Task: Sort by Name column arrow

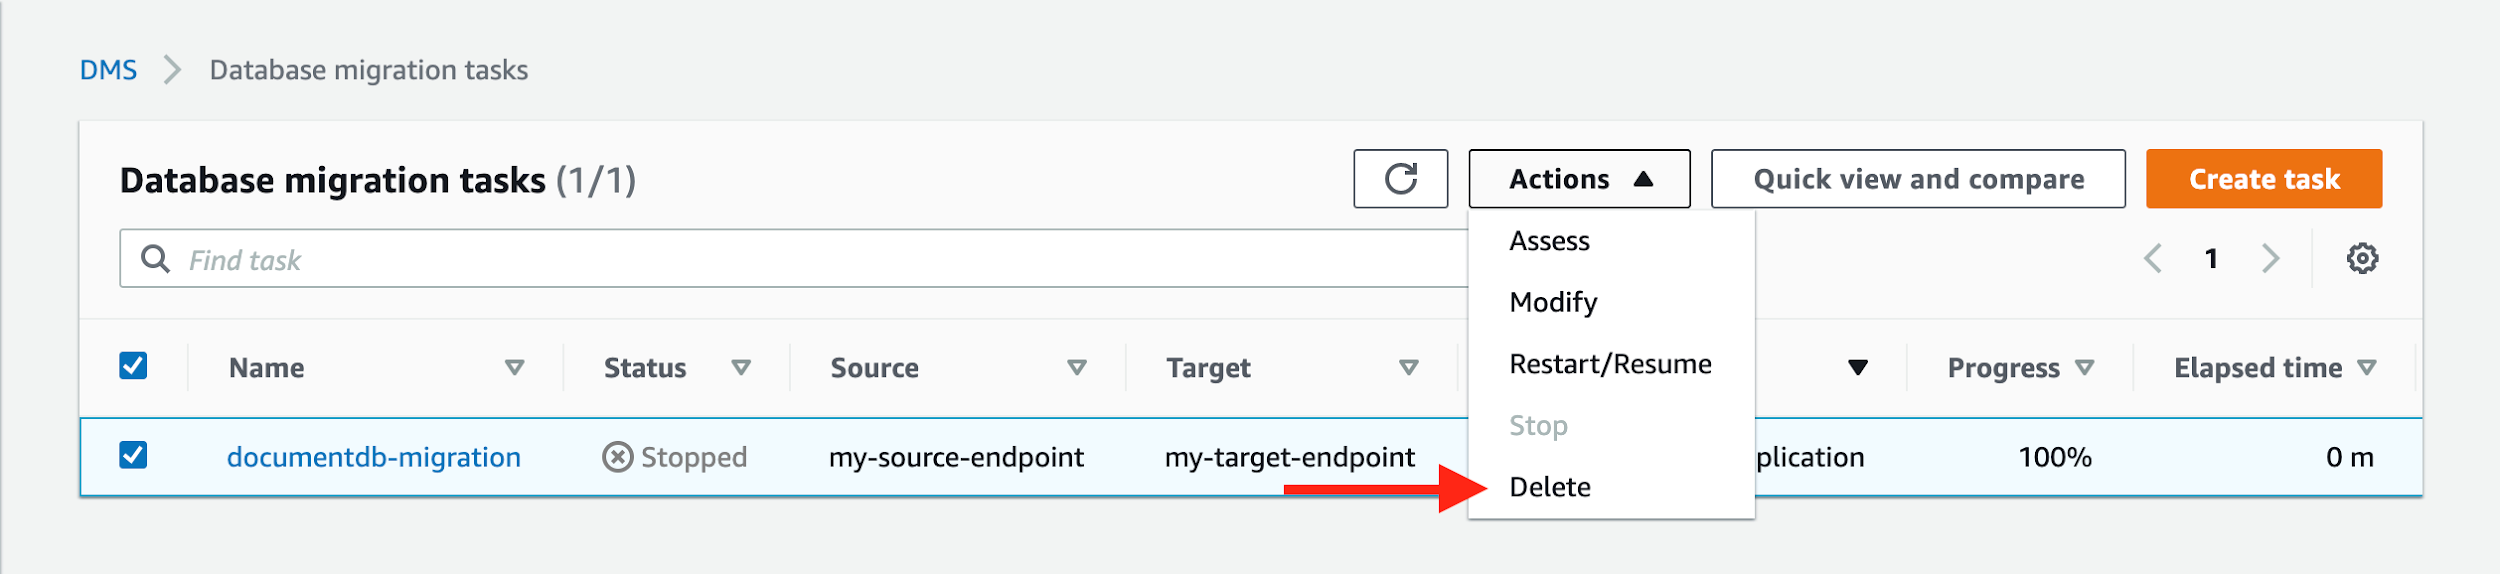Action: (515, 368)
